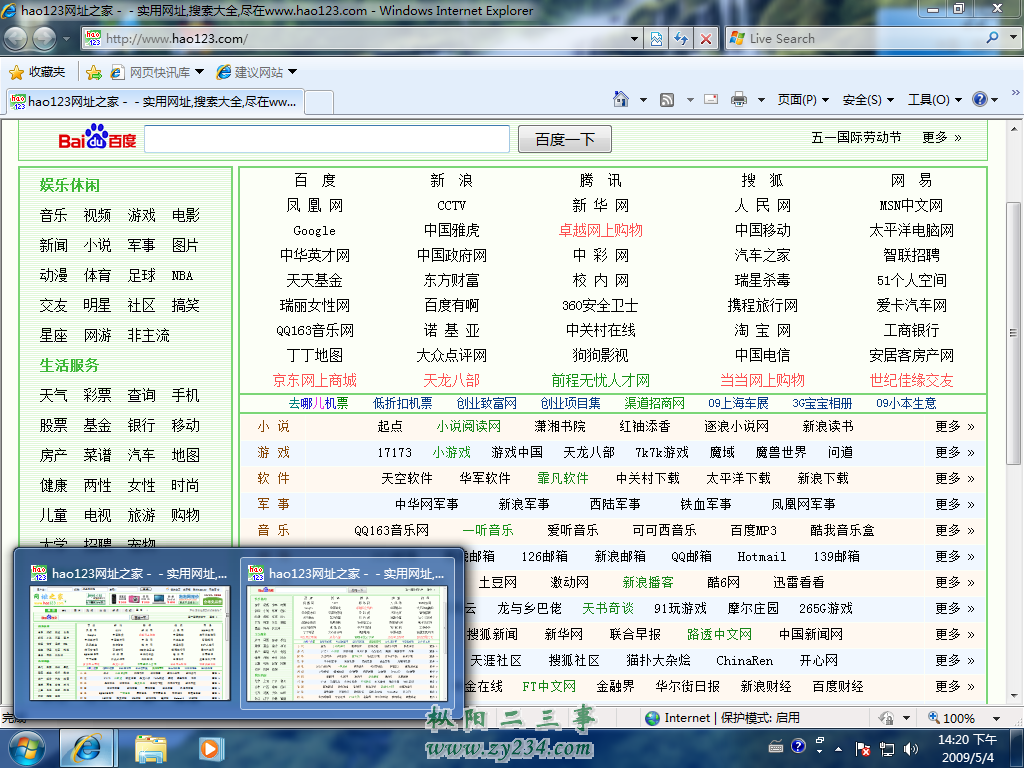Viewport: 1024px width, 768px height.
Task: Open the 去哪儿机票 link
Action: click(x=319, y=404)
